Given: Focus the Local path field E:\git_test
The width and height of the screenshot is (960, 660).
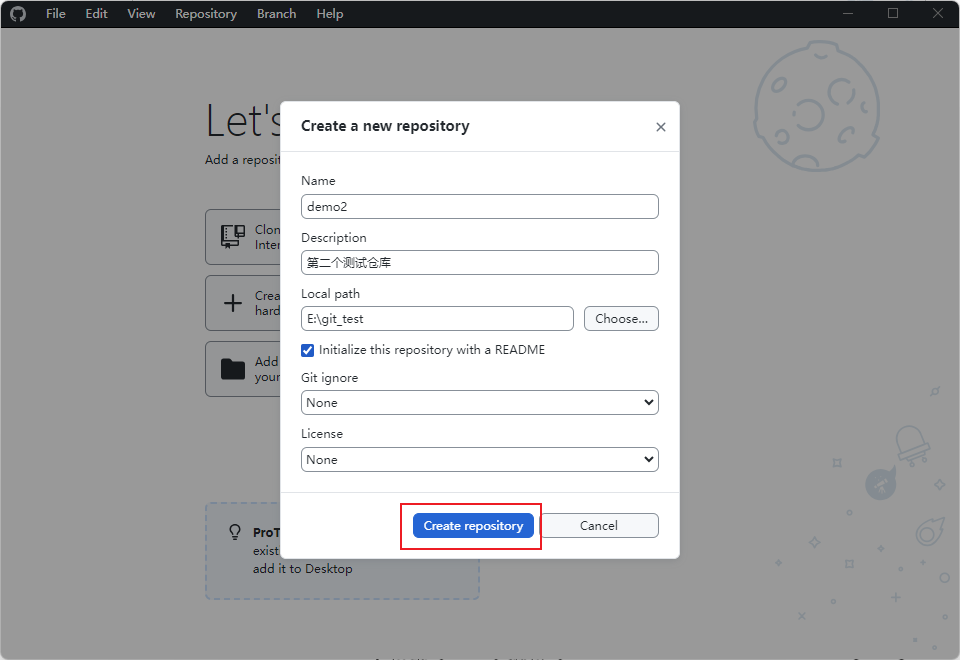Looking at the screenshot, I should tap(437, 319).
